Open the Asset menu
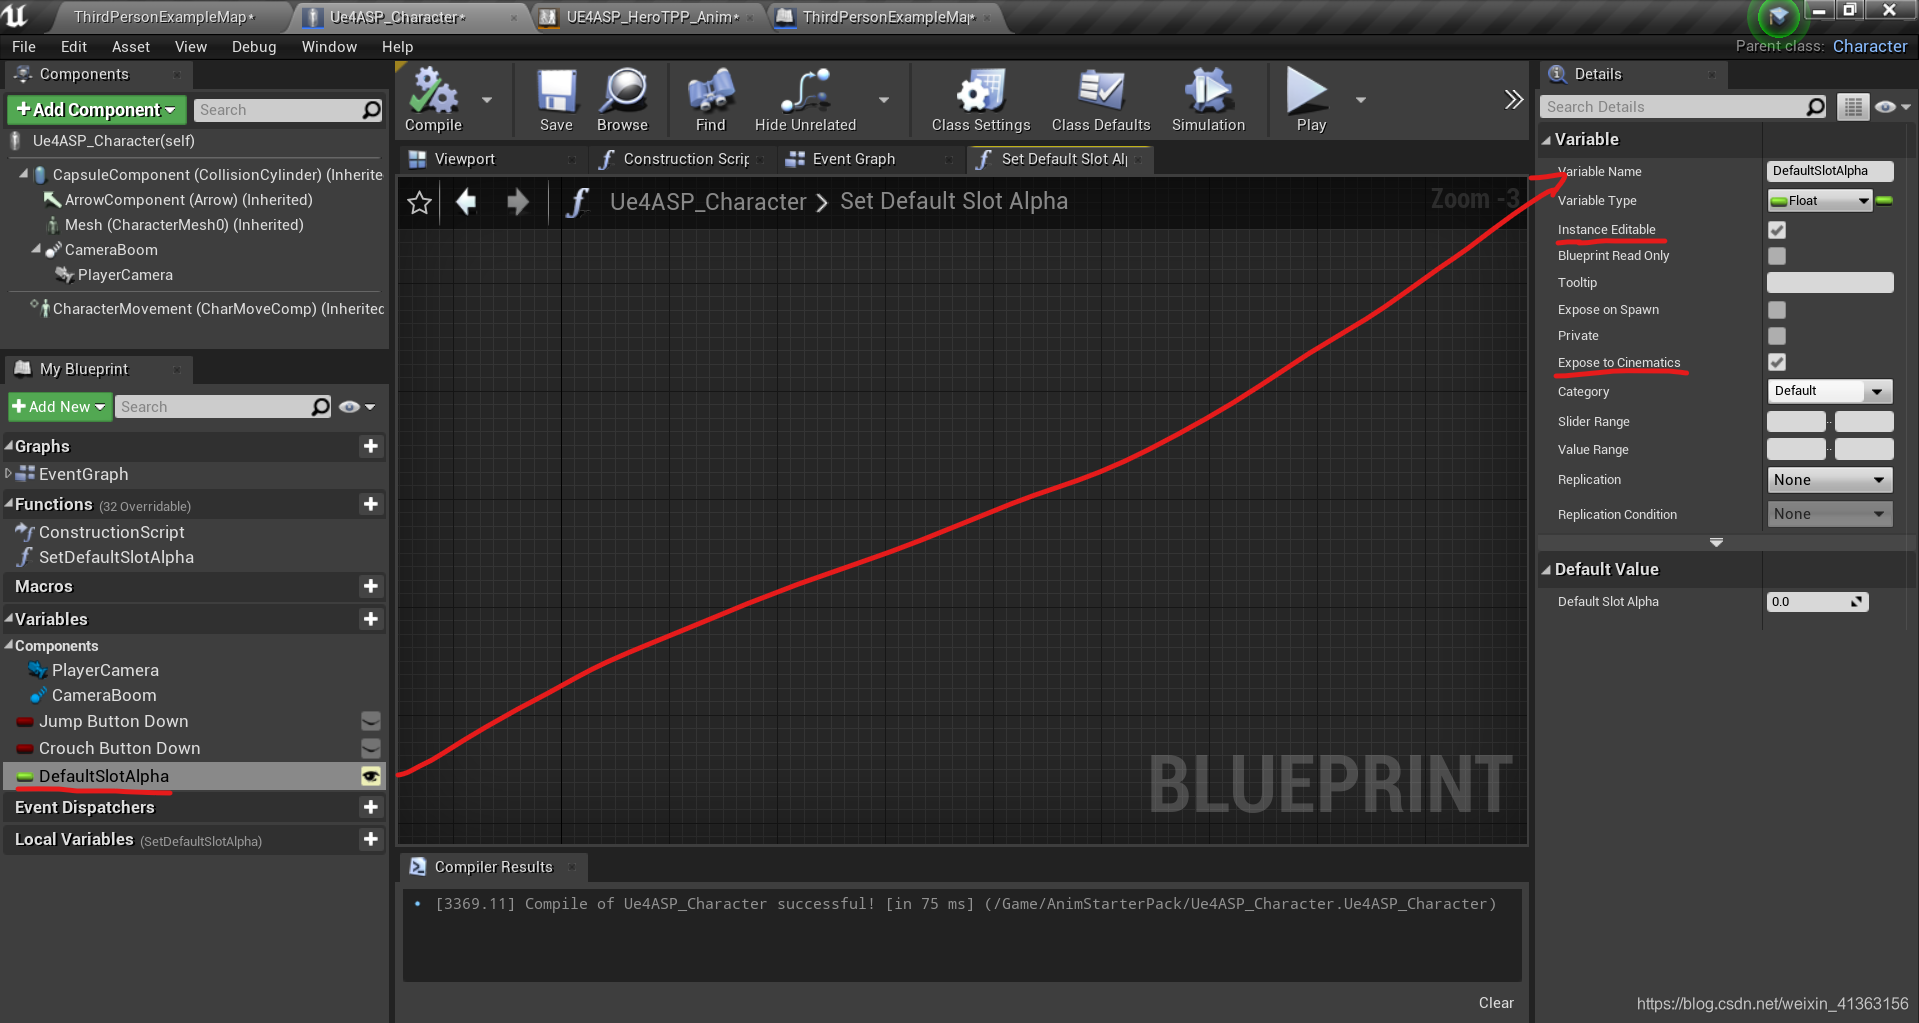The image size is (1919, 1023). 131,47
